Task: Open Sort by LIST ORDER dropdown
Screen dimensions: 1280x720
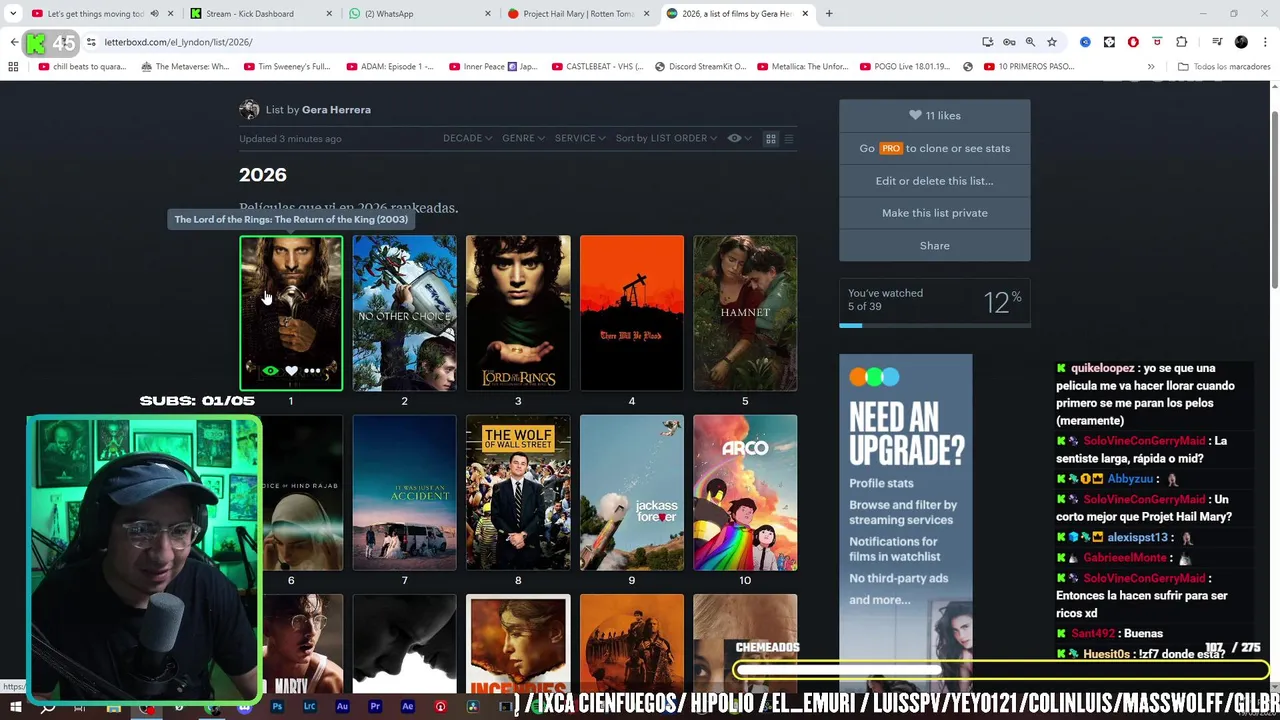Action: [x=666, y=138]
